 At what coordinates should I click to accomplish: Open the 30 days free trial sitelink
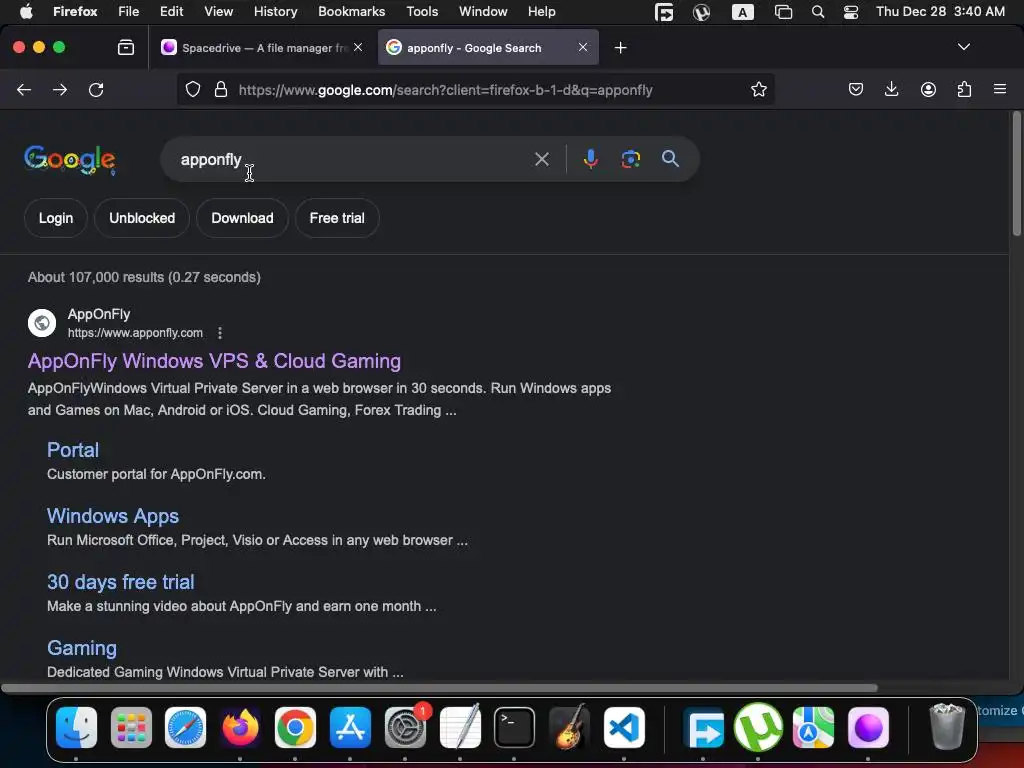point(121,582)
